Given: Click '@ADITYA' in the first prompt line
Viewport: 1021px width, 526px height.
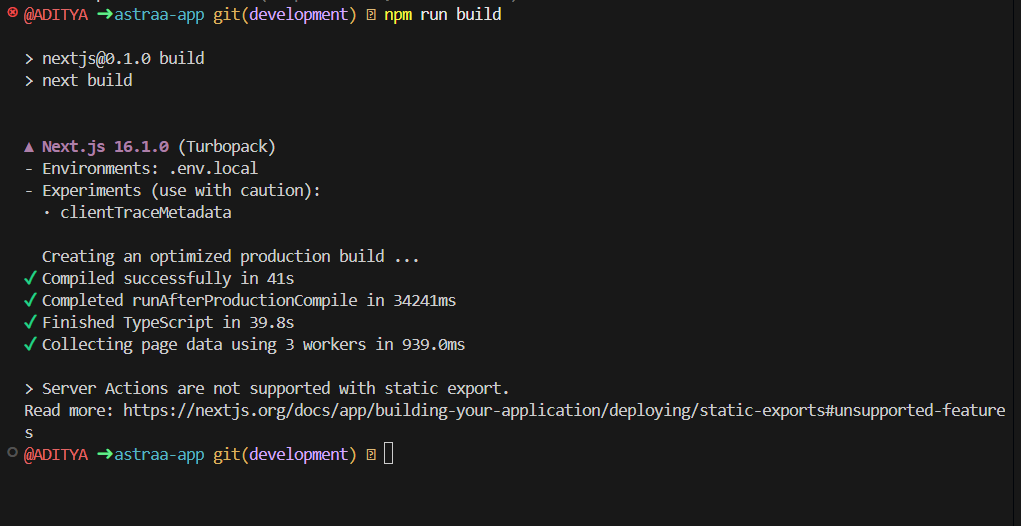Looking at the screenshot, I should point(56,14).
